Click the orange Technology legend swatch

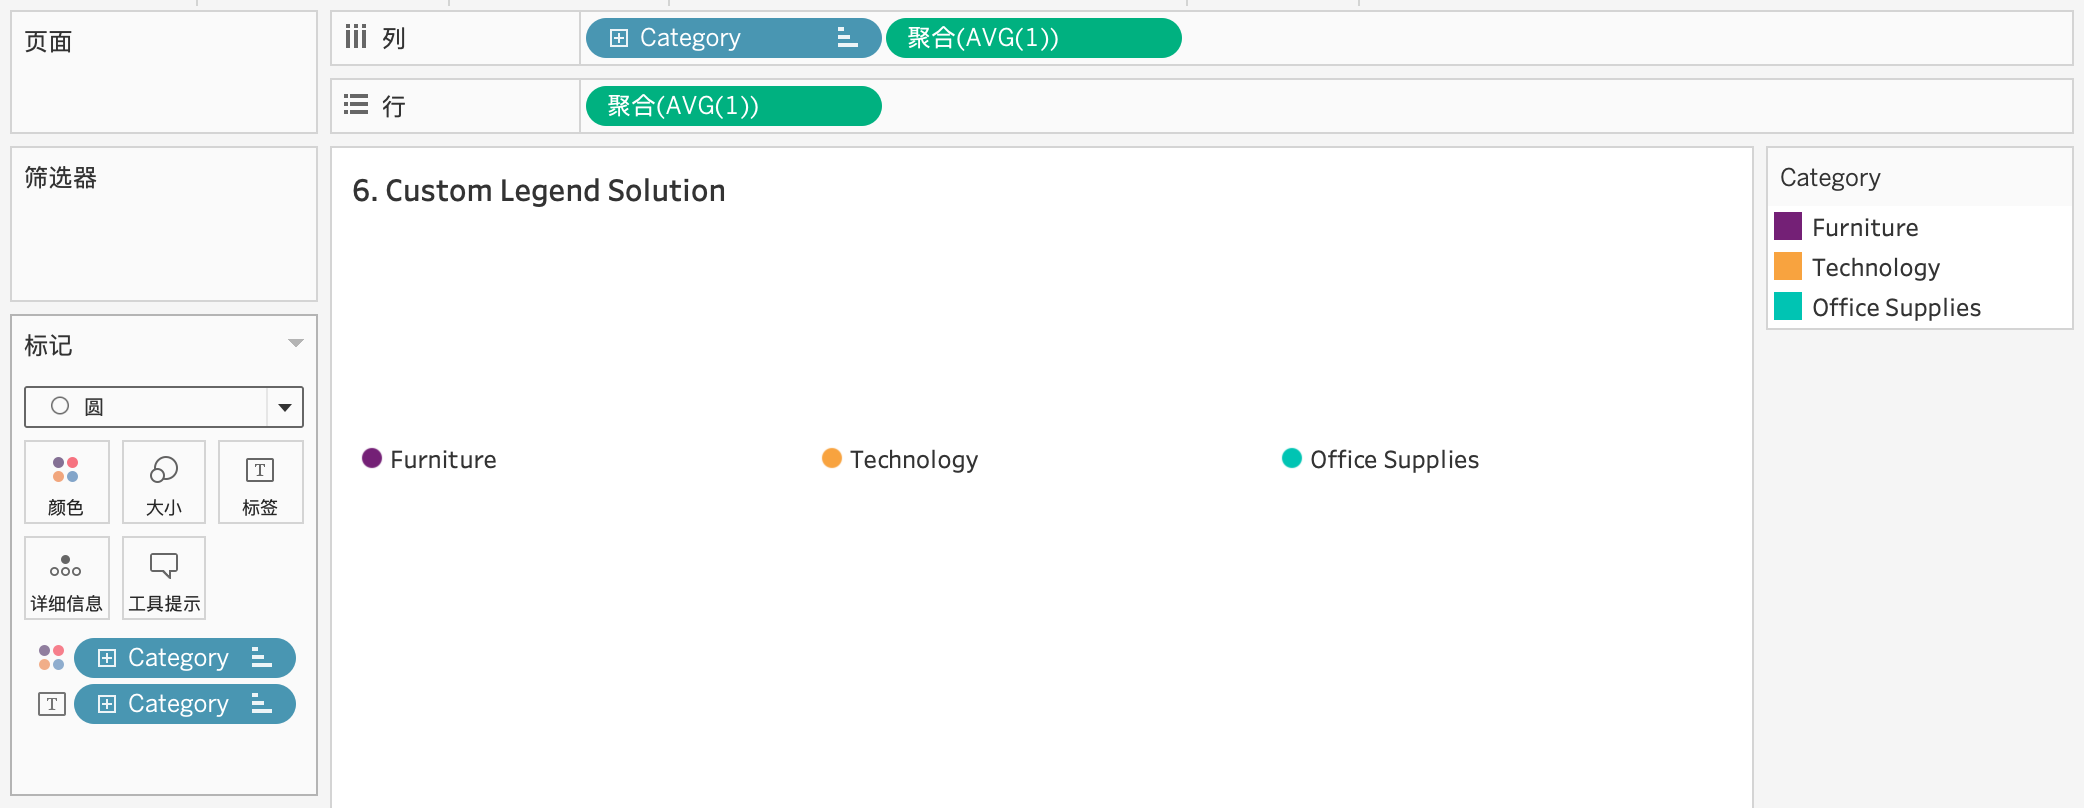(x=1788, y=267)
